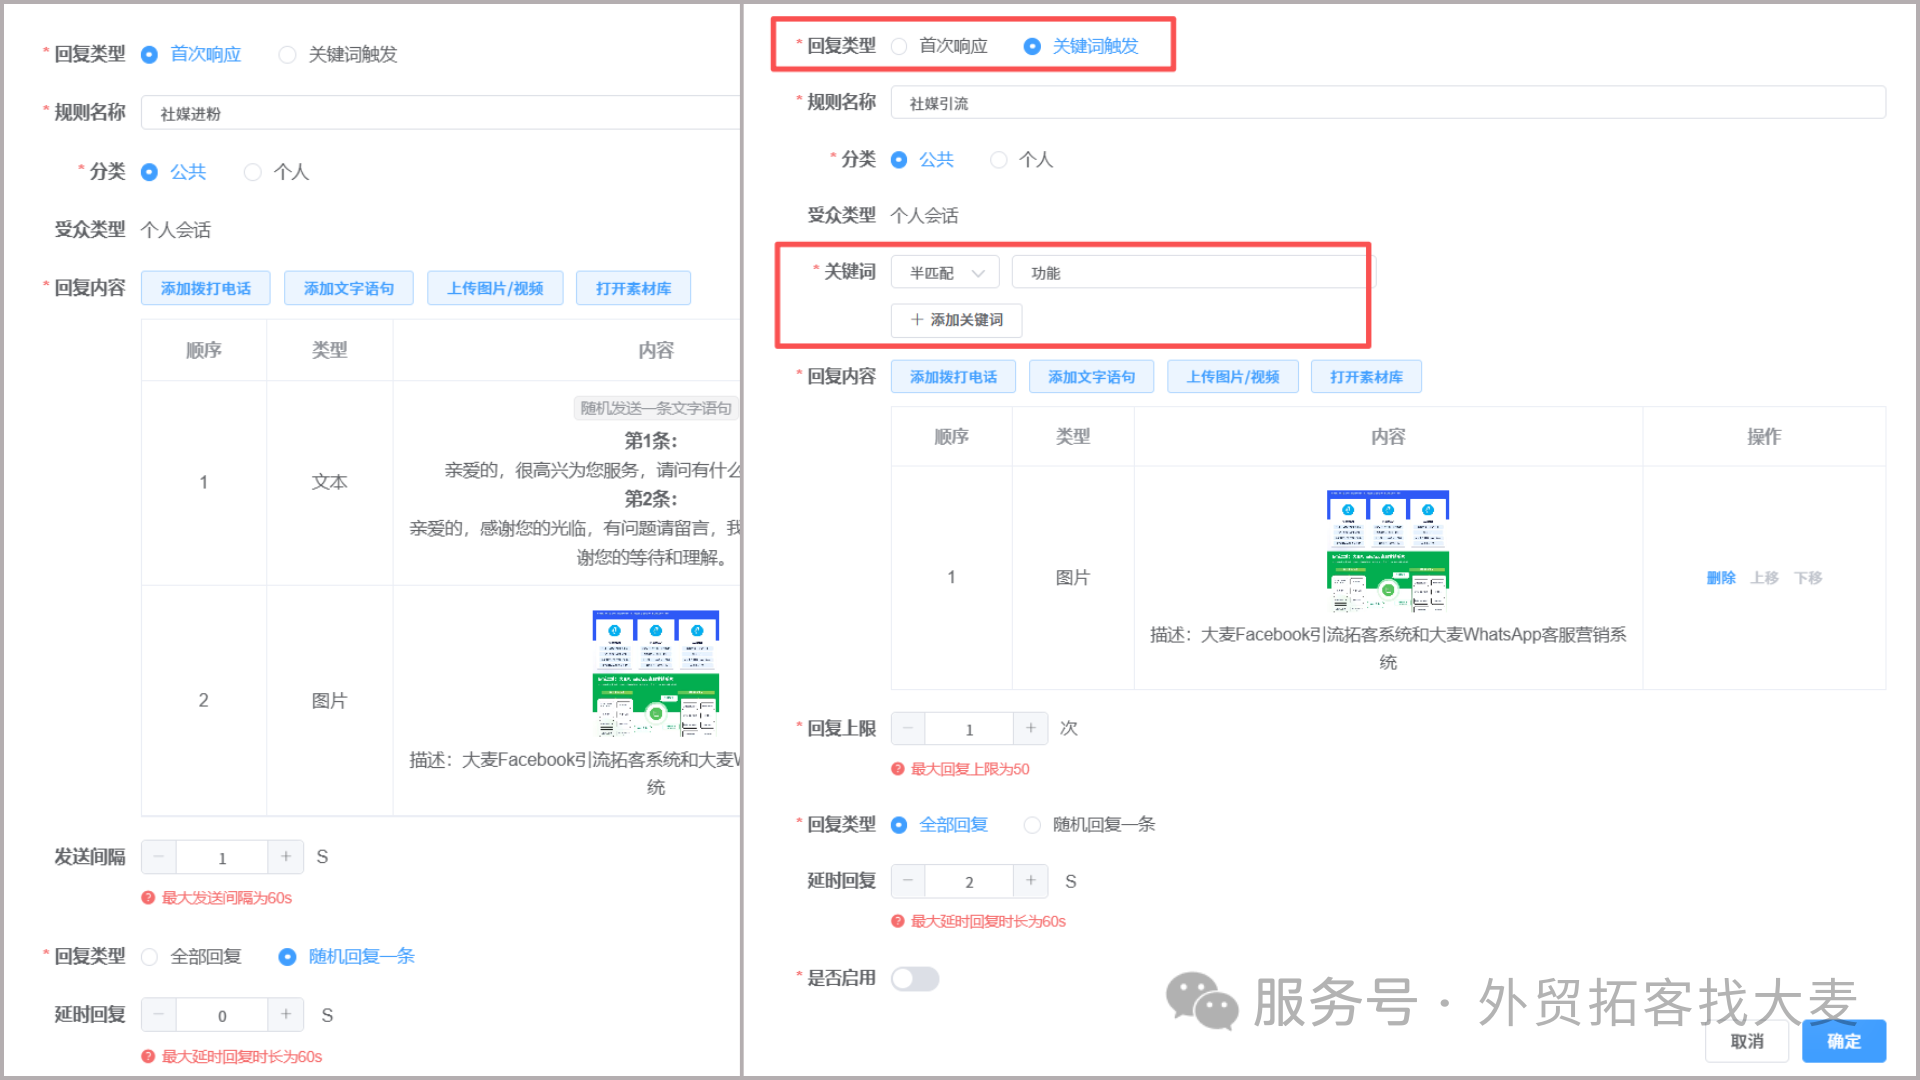1920x1080 pixels.
Task: Select 首次响应 radio in left panel
Action: click(149, 55)
